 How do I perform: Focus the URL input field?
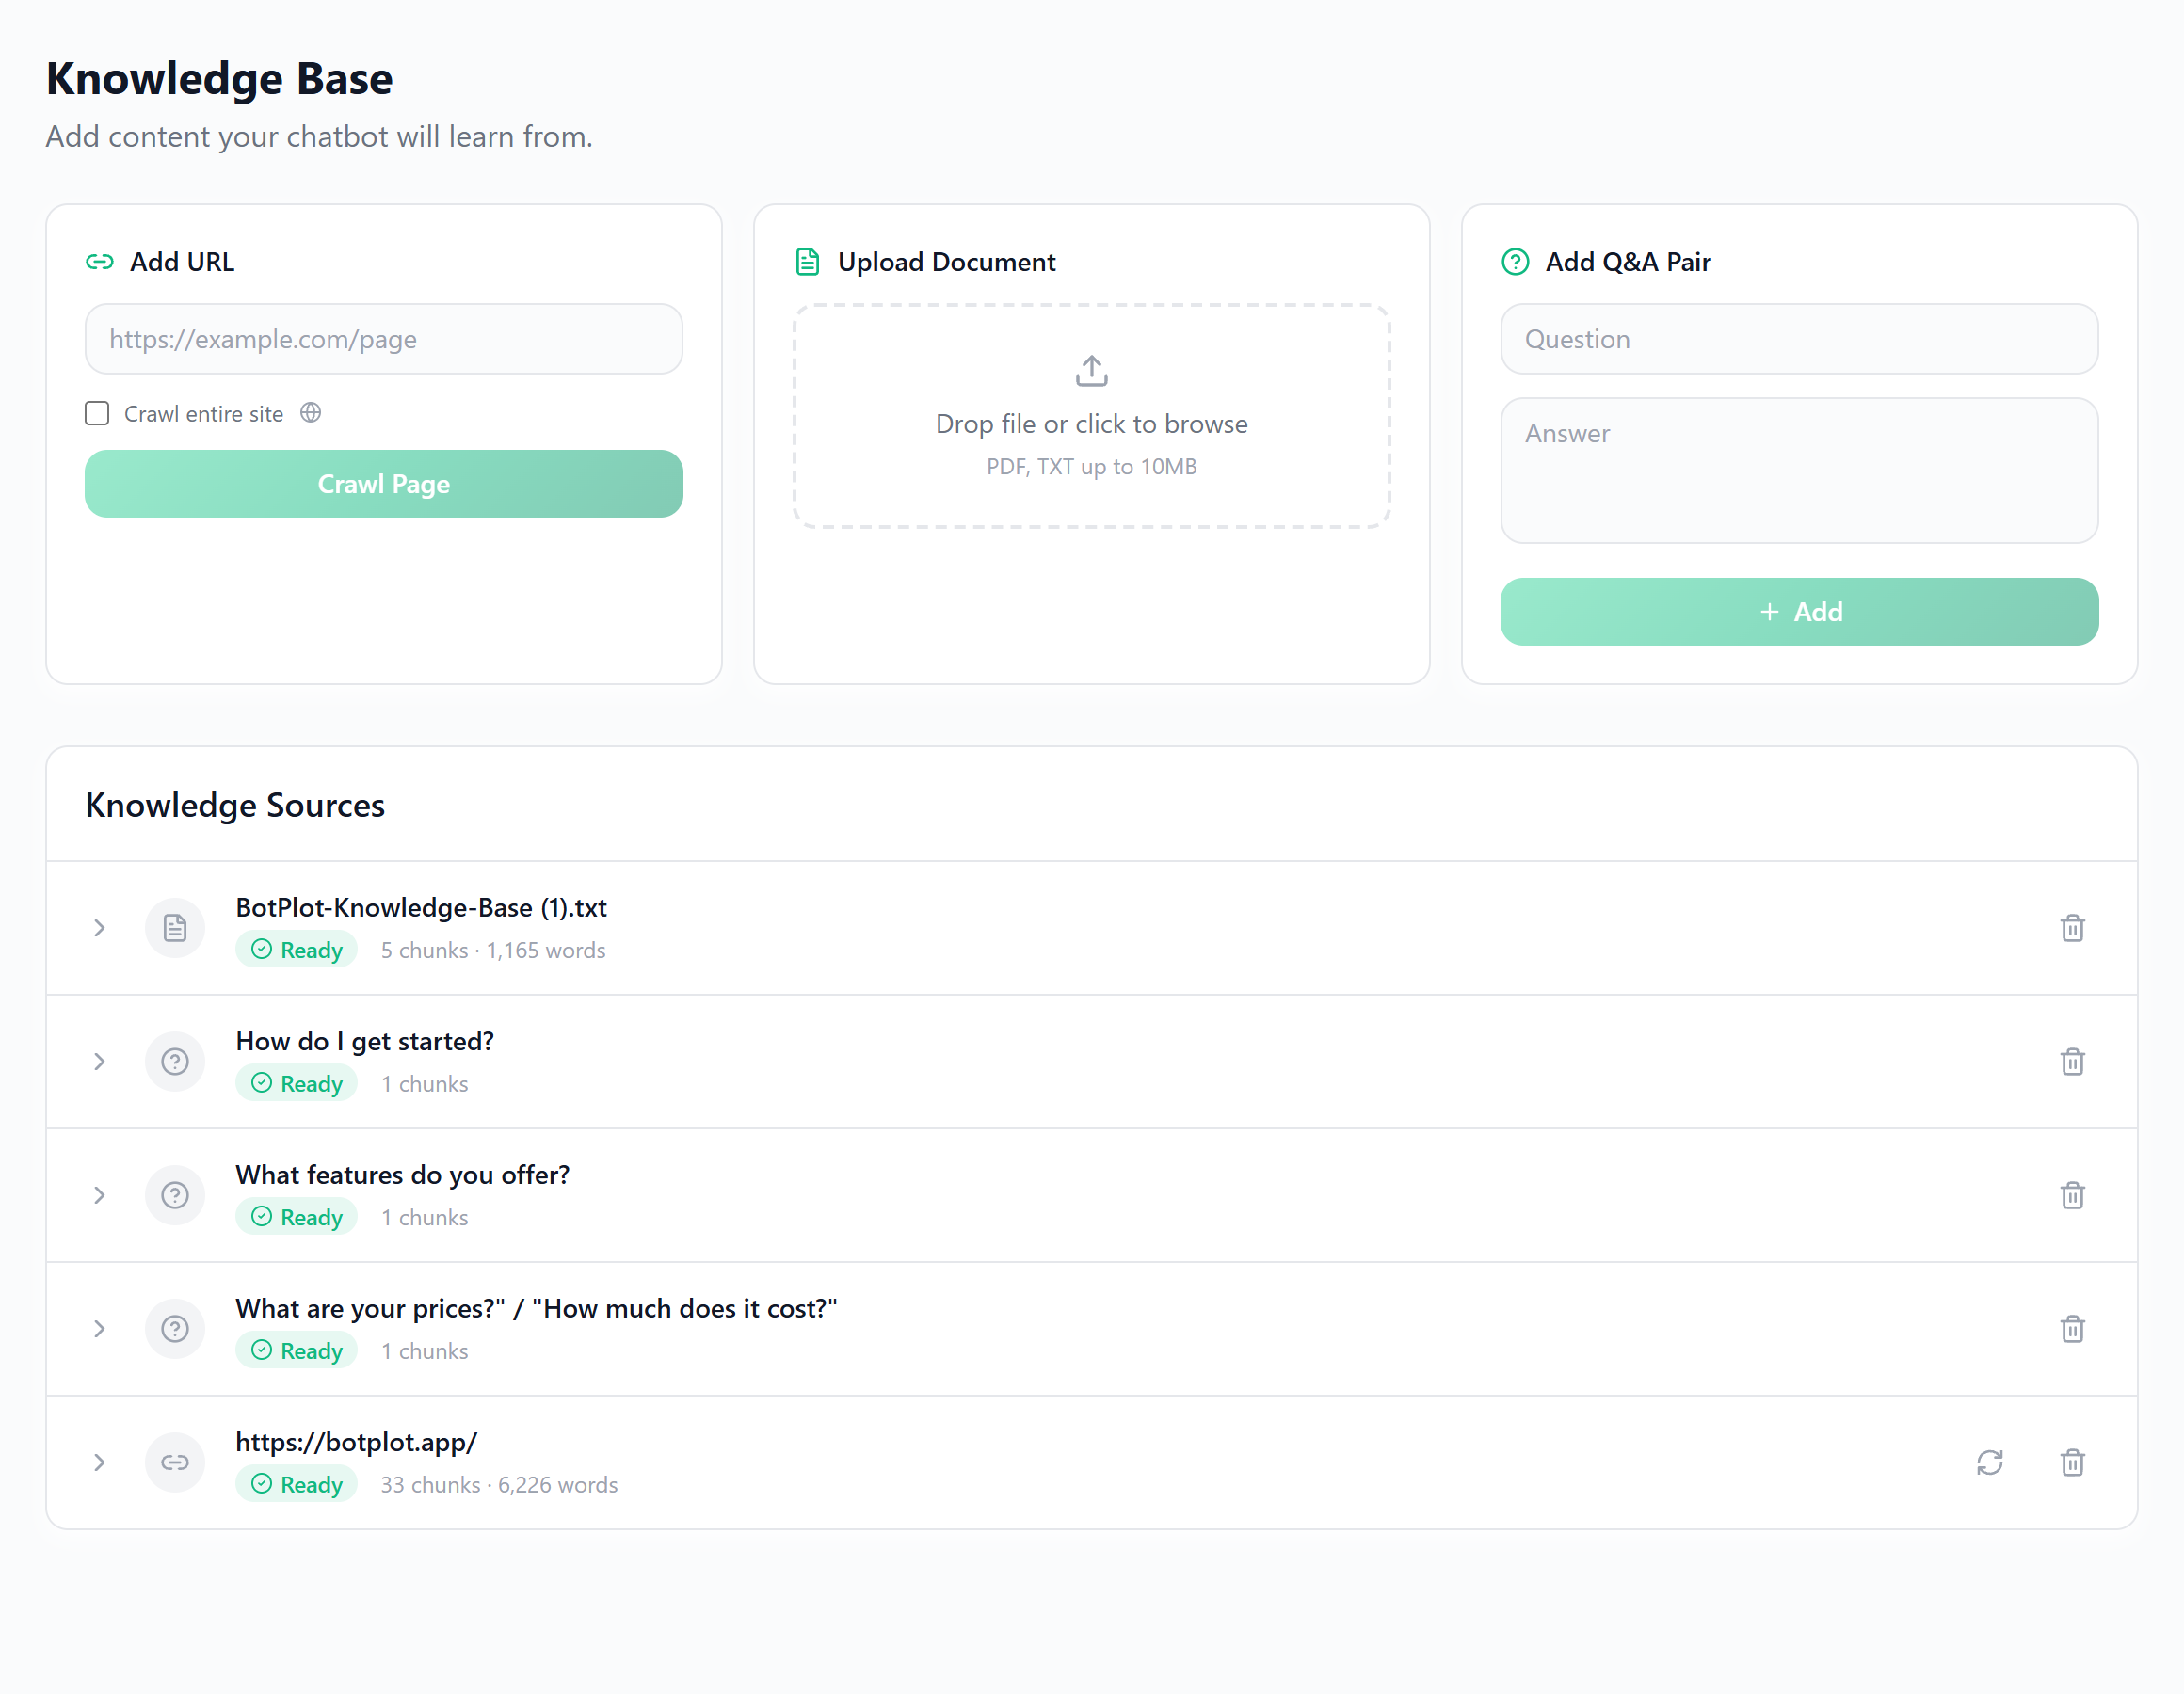383,339
